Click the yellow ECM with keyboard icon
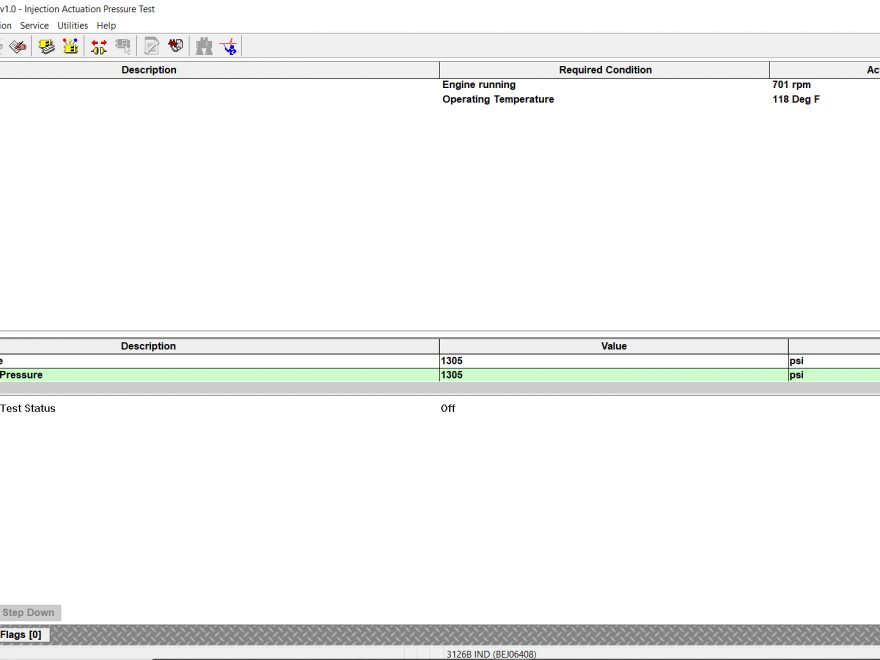The image size is (880, 660). pos(47,46)
